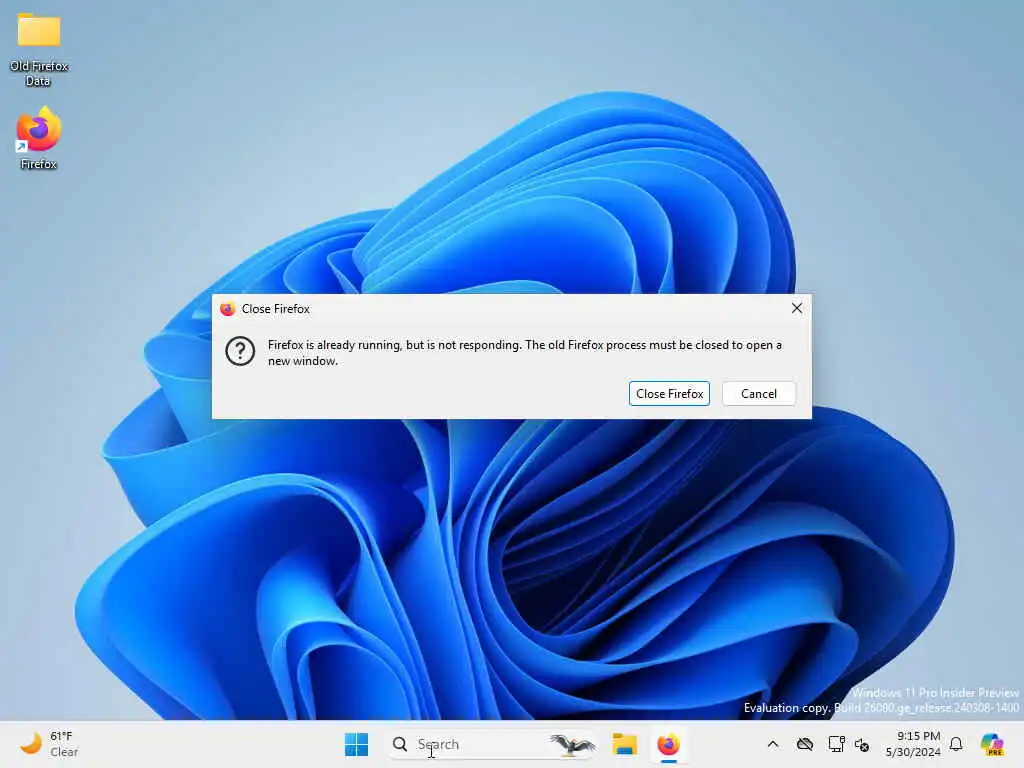Open the Windows Start menu
The image size is (1024, 768).
(x=357, y=744)
